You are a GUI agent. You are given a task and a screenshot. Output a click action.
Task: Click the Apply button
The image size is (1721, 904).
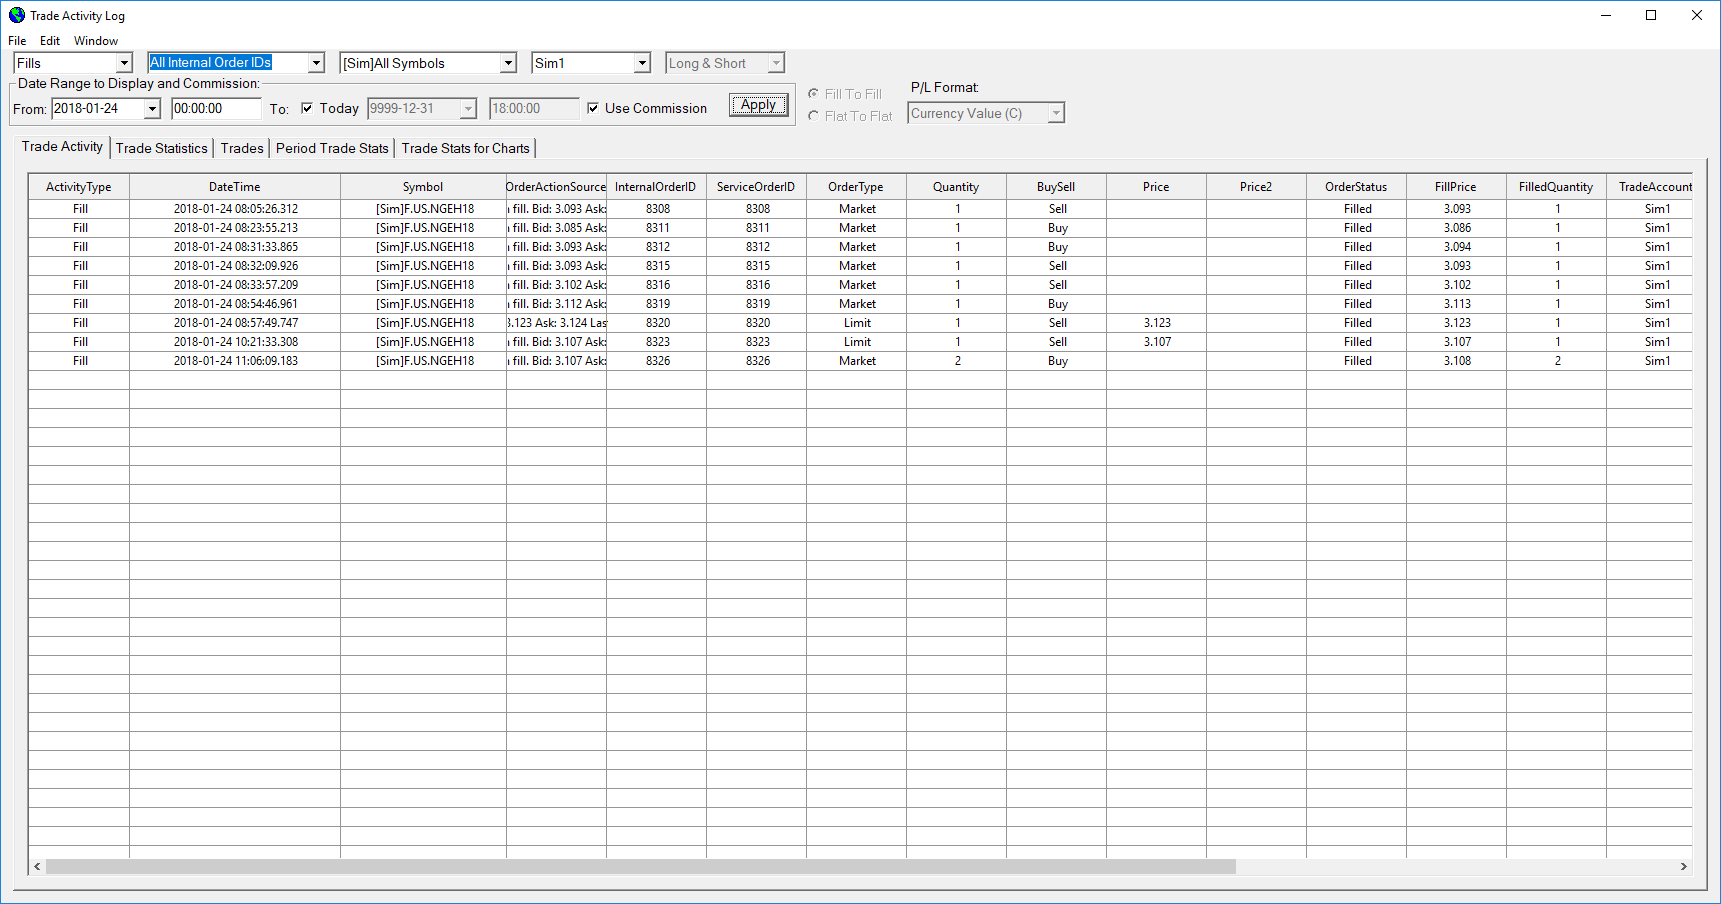point(759,105)
